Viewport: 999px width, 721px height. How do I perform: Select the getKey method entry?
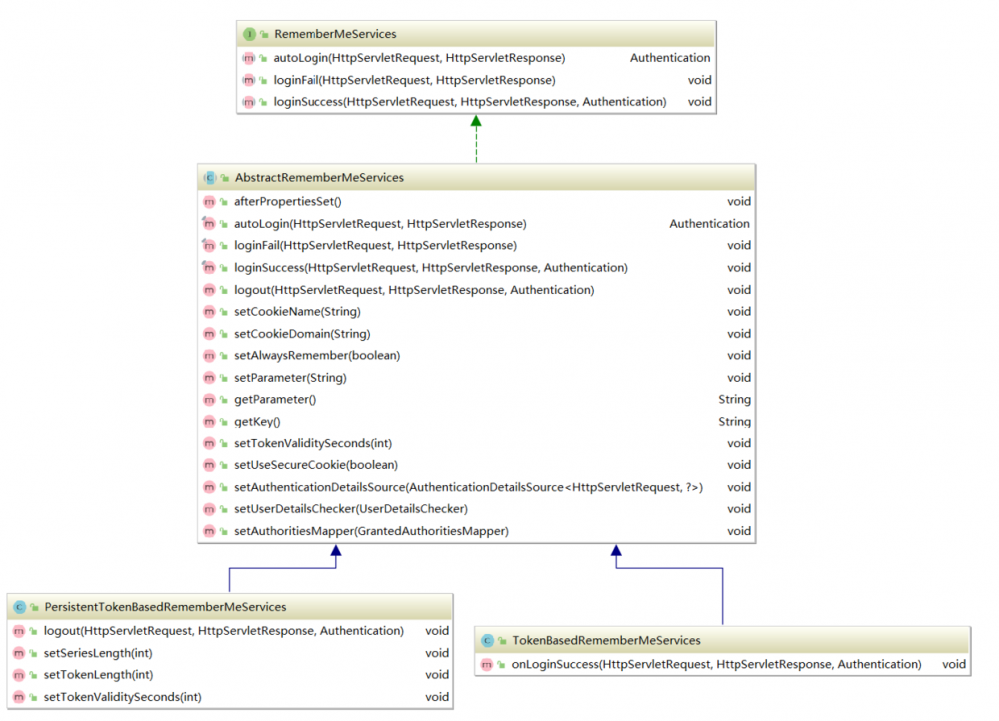[255, 421]
